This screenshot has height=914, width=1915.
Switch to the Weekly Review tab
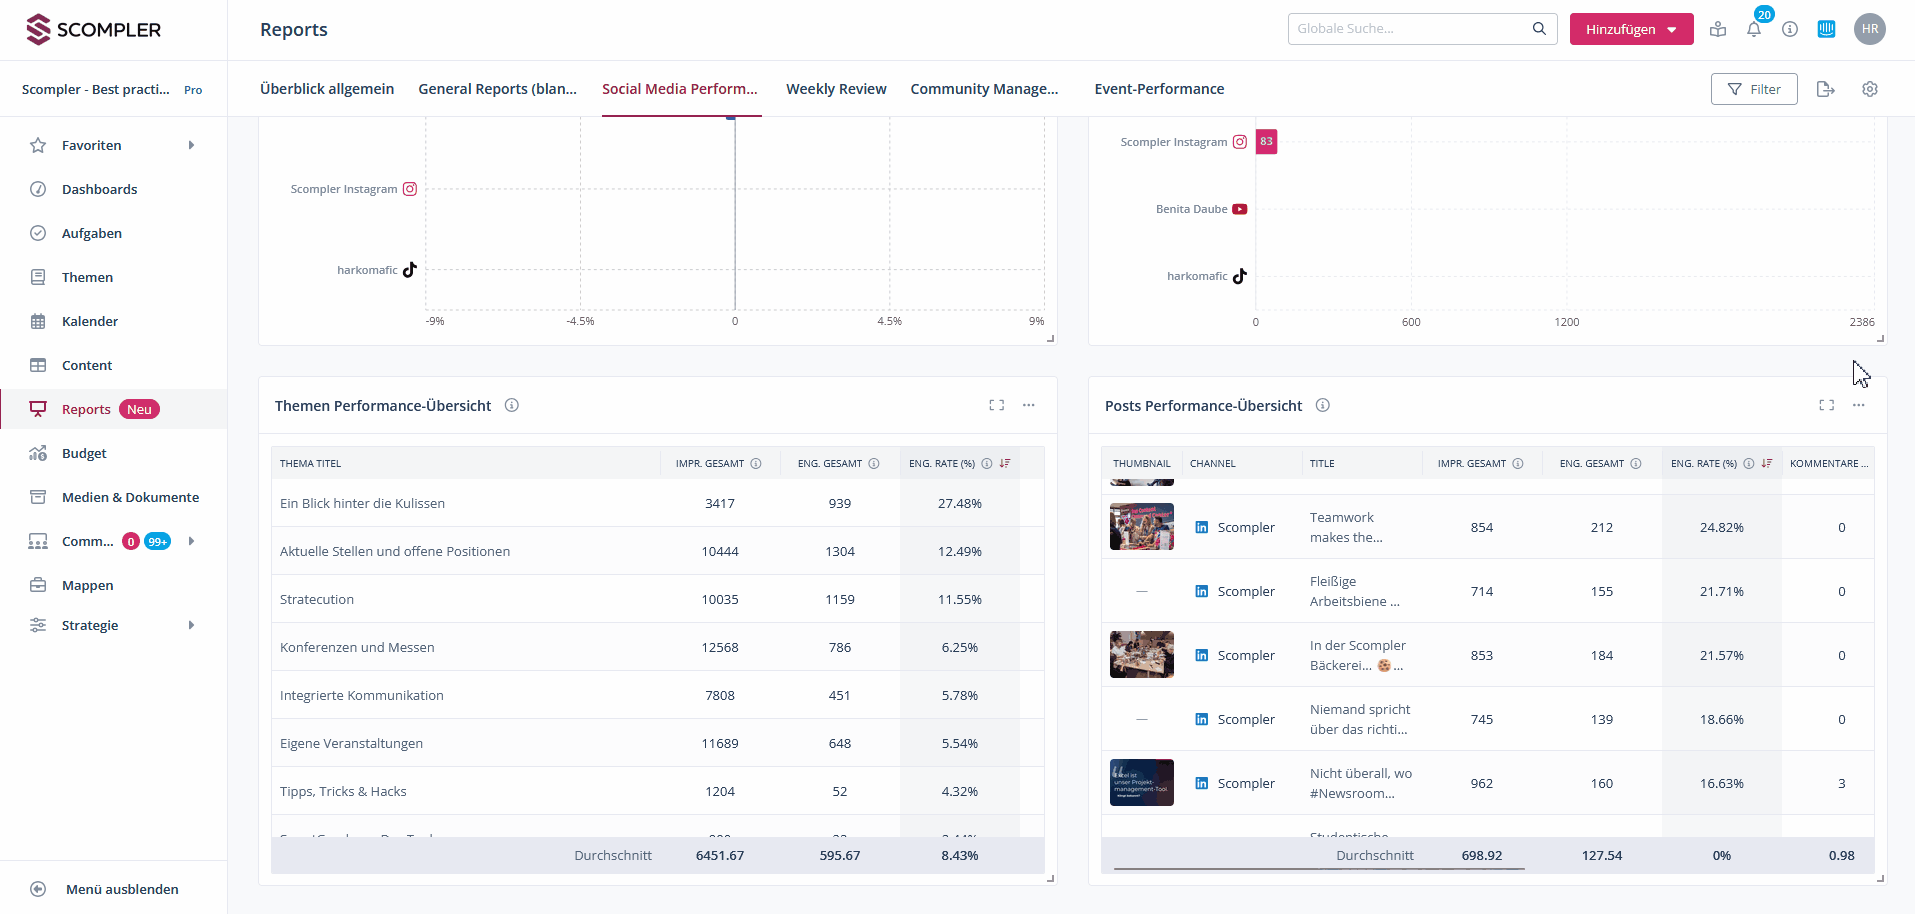click(x=836, y=89)
